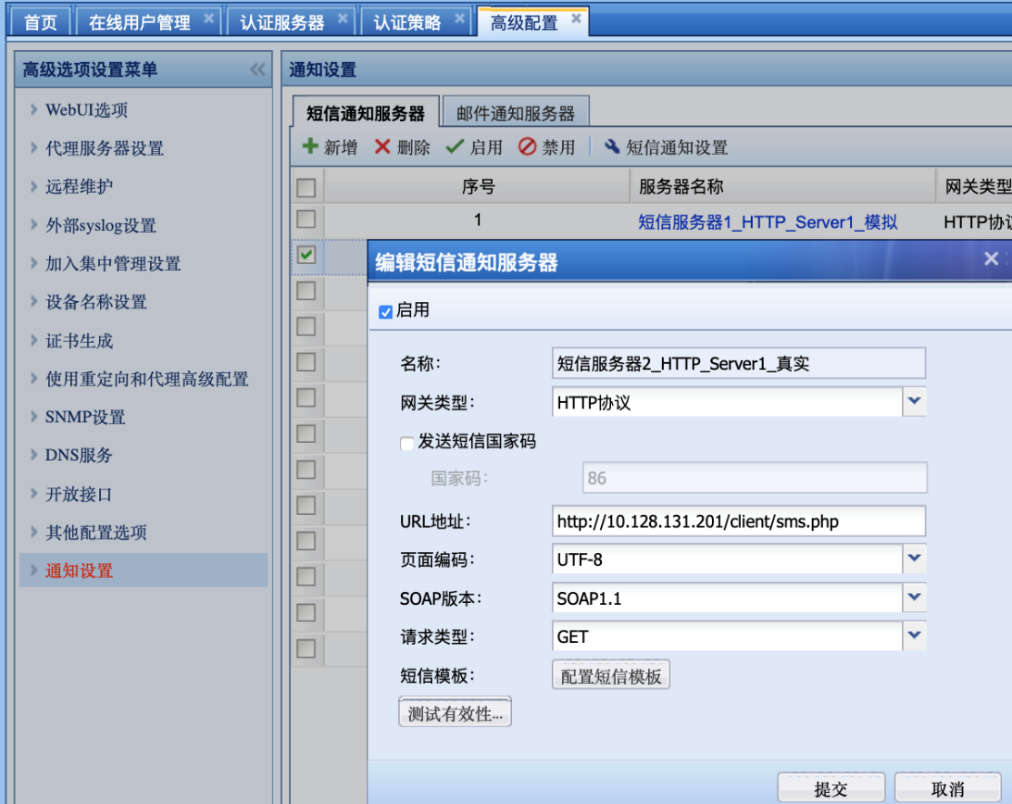Image resolution: width=1012 pixels, height=804 pixels.
Task: Select SNMP设置 in the sidebar menu
Action: [x=85, y=417]
